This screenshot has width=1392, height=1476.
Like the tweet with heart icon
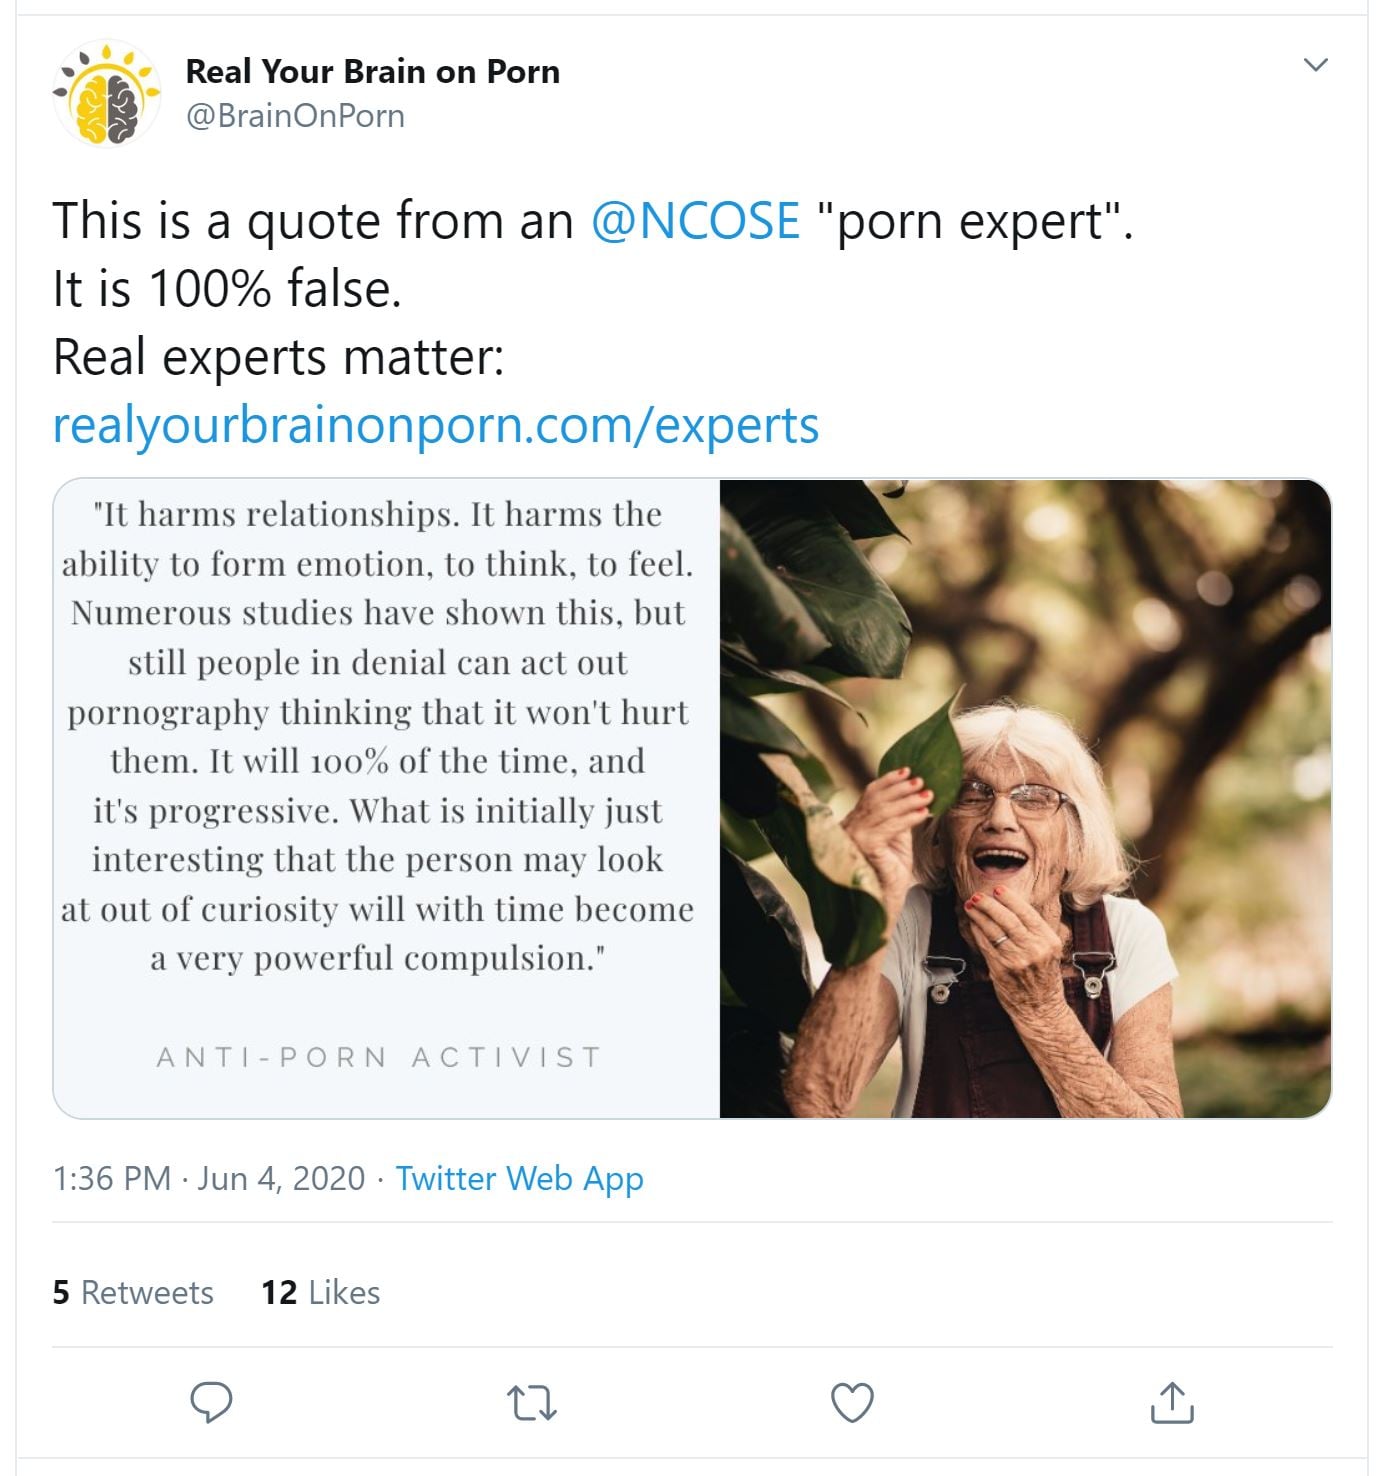click(x=852, y=1402)
